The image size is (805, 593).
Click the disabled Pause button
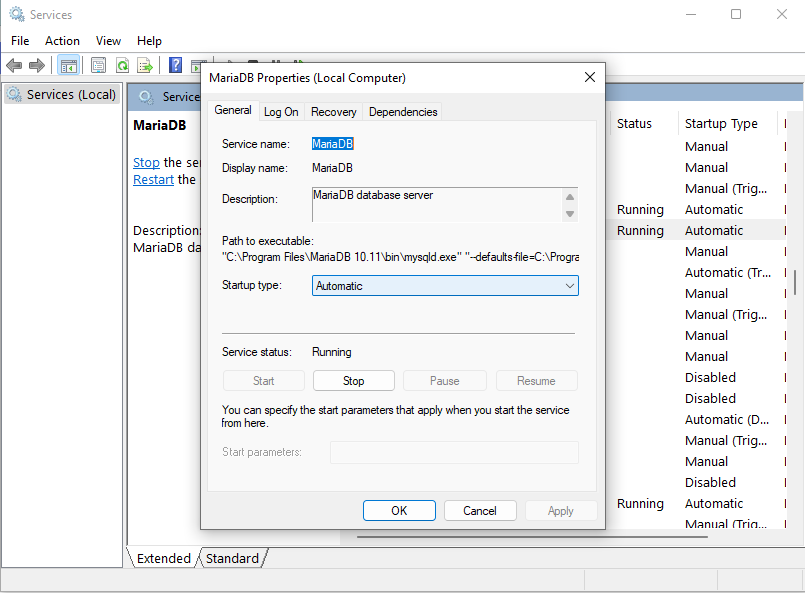coord(445,381)
